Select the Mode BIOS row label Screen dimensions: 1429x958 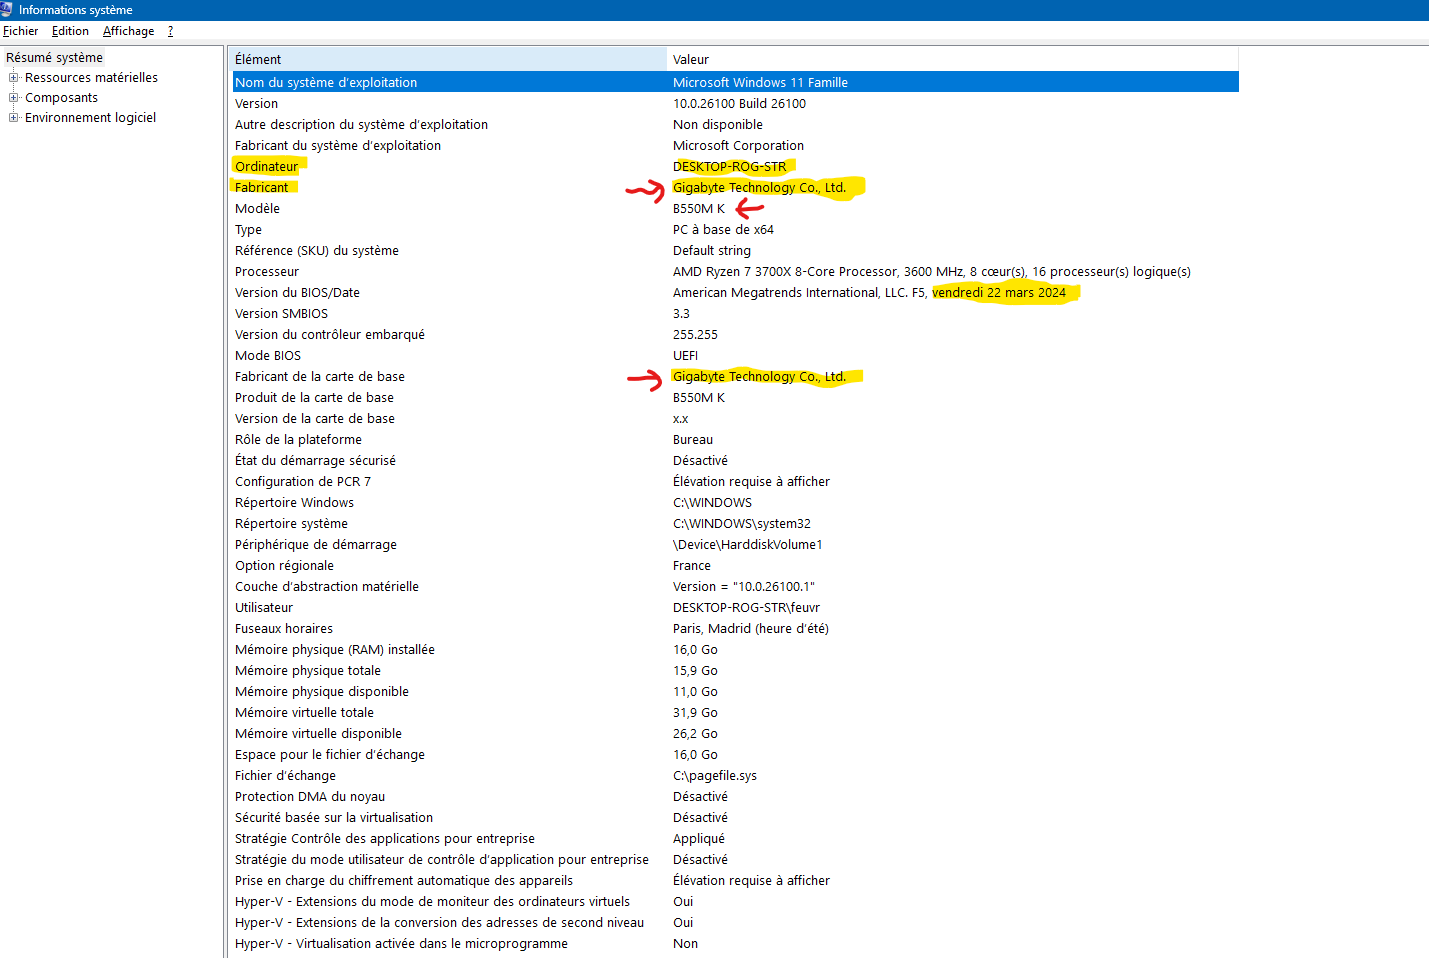click(x=268, y=356)
